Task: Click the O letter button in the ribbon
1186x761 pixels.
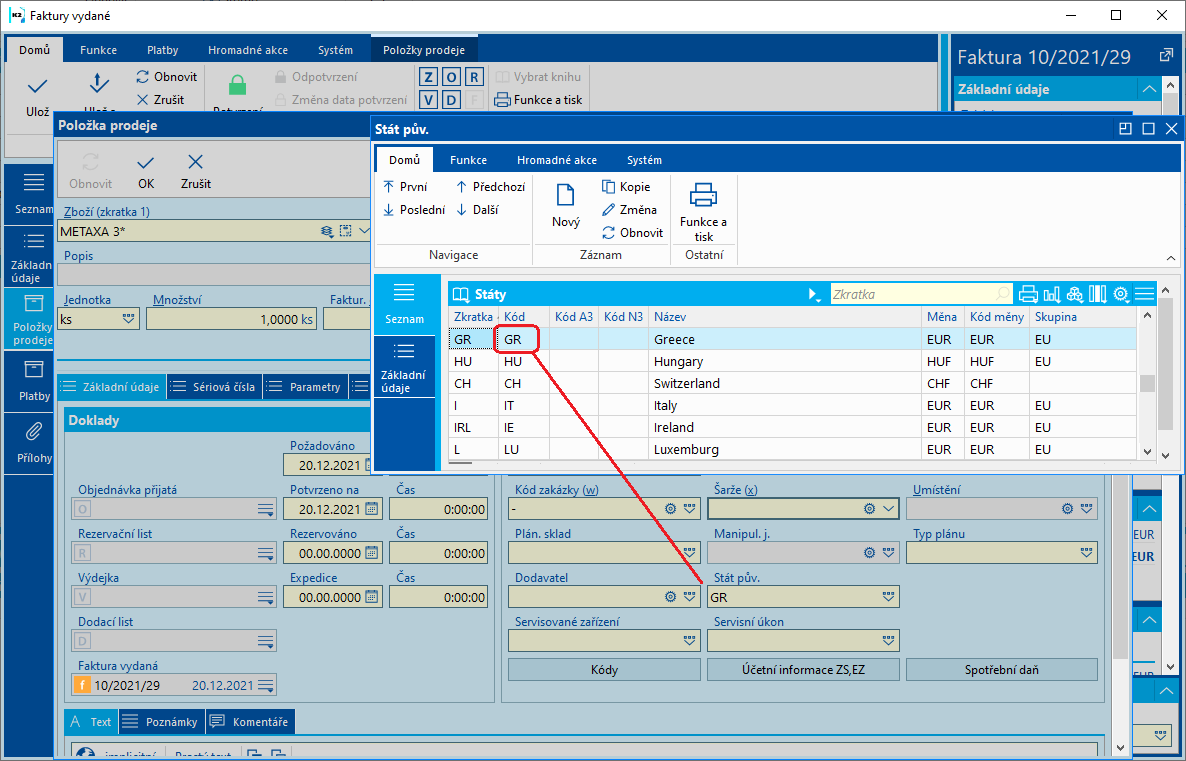Action: (452, 76)
